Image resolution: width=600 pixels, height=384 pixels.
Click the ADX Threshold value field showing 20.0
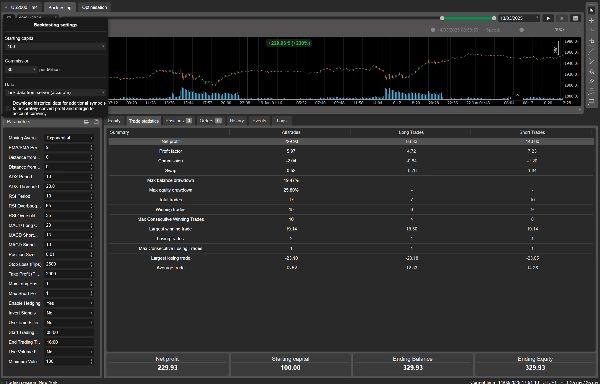(x=69, y=186)
